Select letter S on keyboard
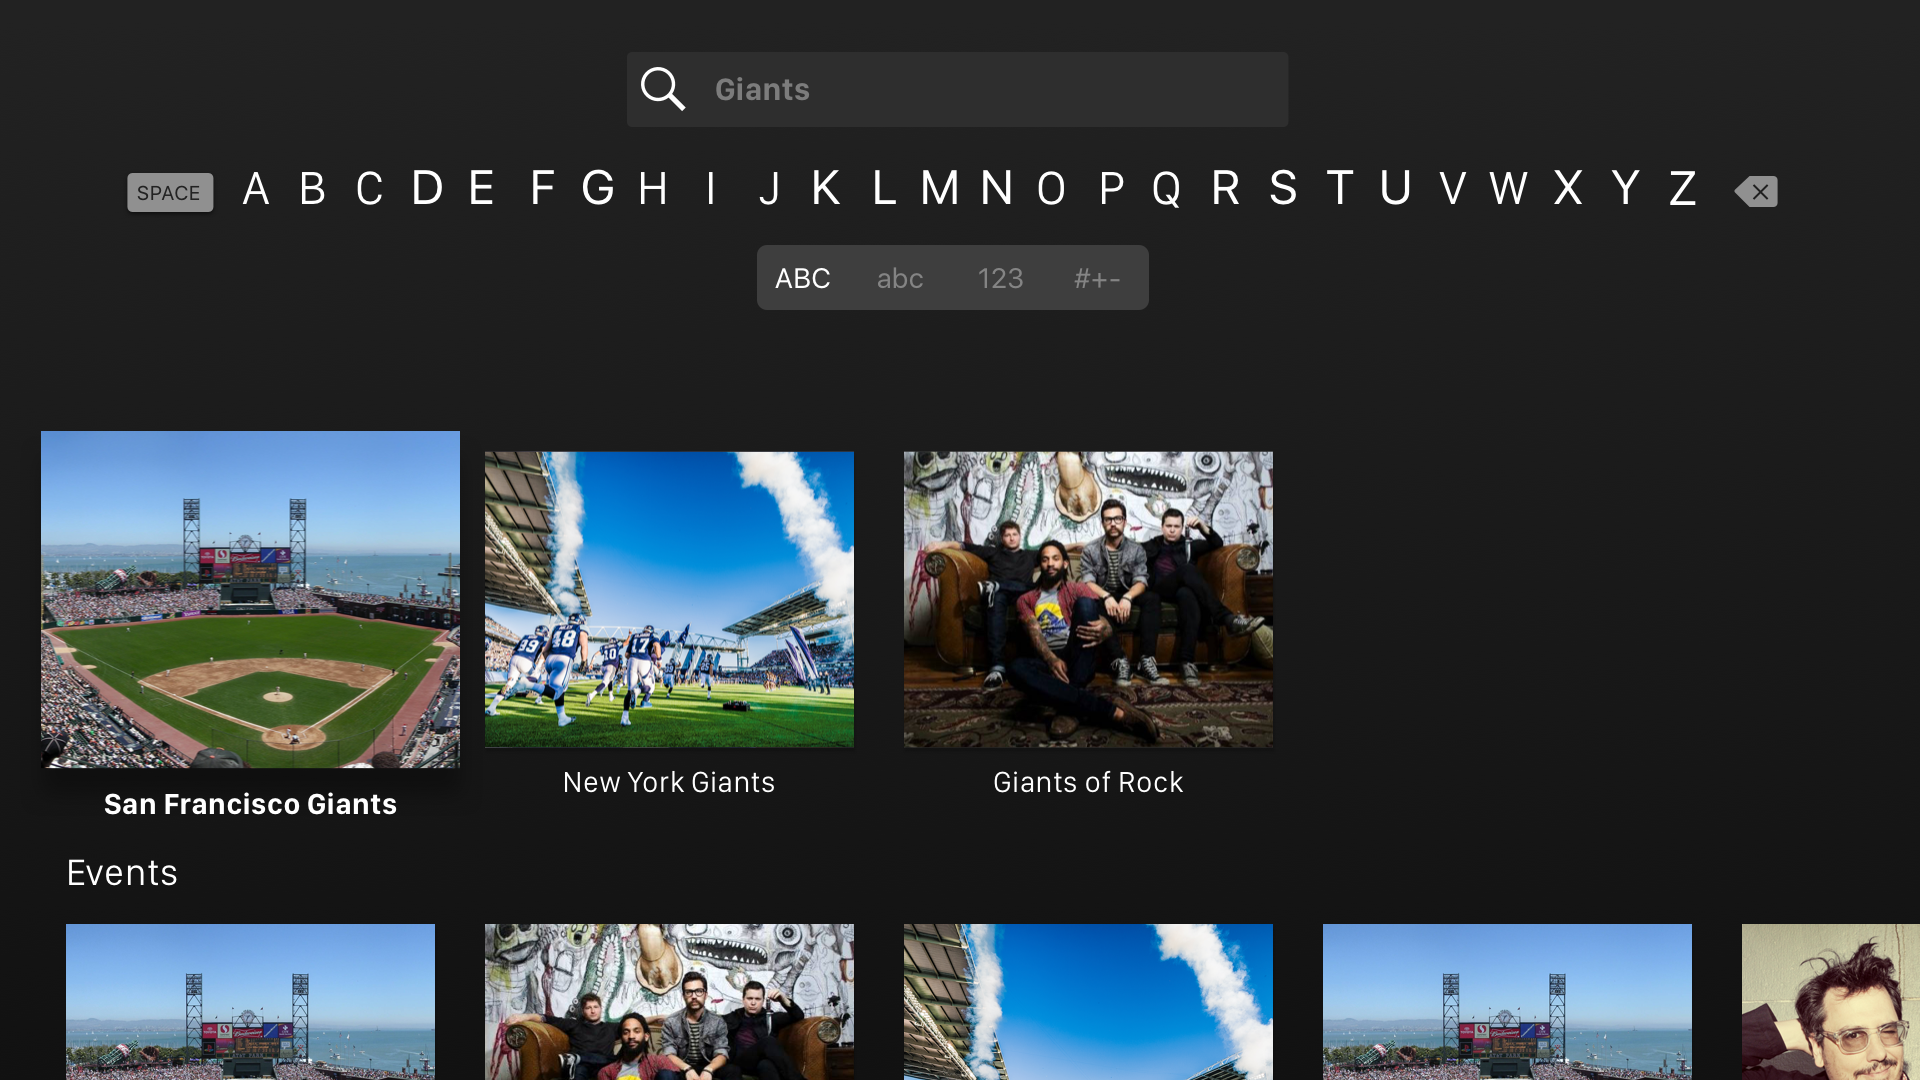Image resolution: width=1920 pixels, height=1080 pixels. pyautogui.click(x=1283, y=188)
